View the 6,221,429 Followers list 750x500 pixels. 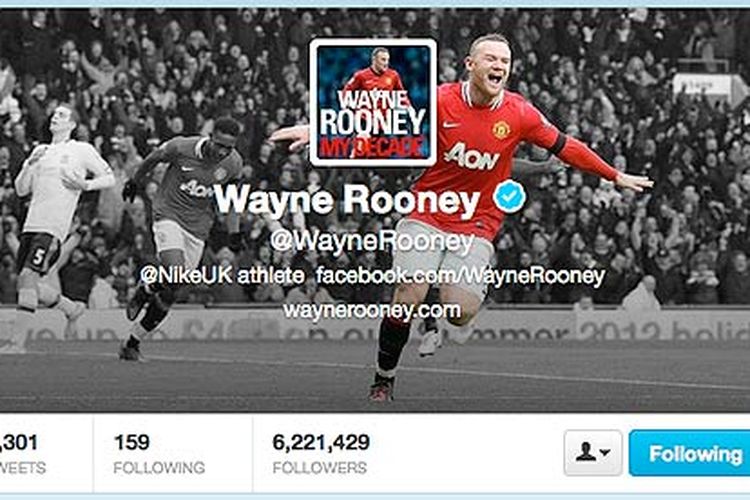coord(321,454)
